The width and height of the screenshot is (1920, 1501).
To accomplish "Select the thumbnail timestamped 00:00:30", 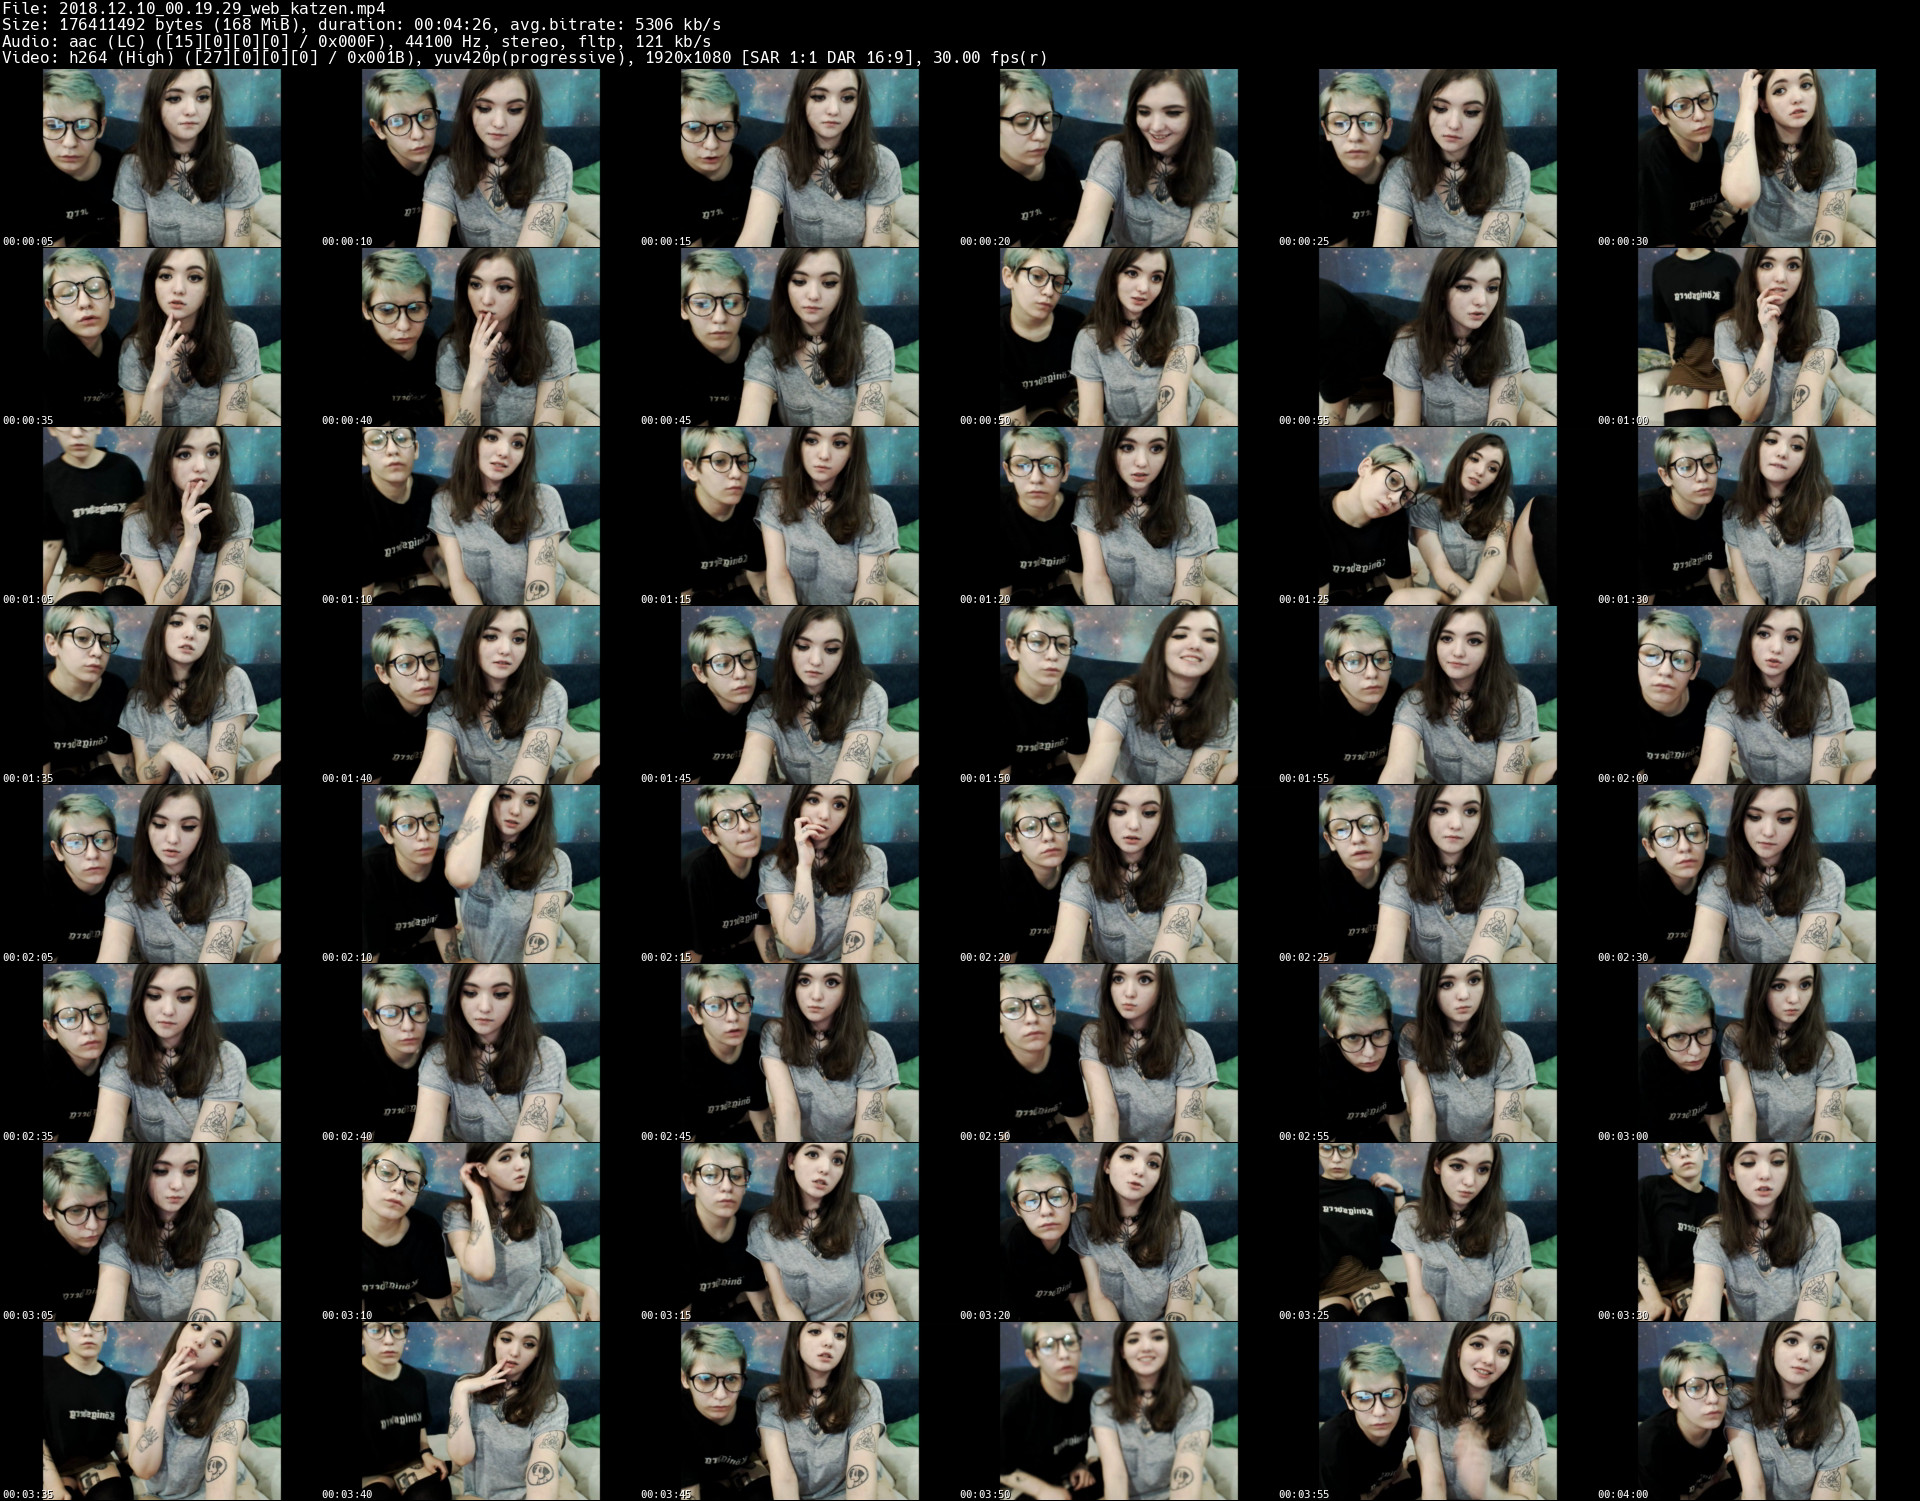I will pyautogui.click(x=1757, y=158).
